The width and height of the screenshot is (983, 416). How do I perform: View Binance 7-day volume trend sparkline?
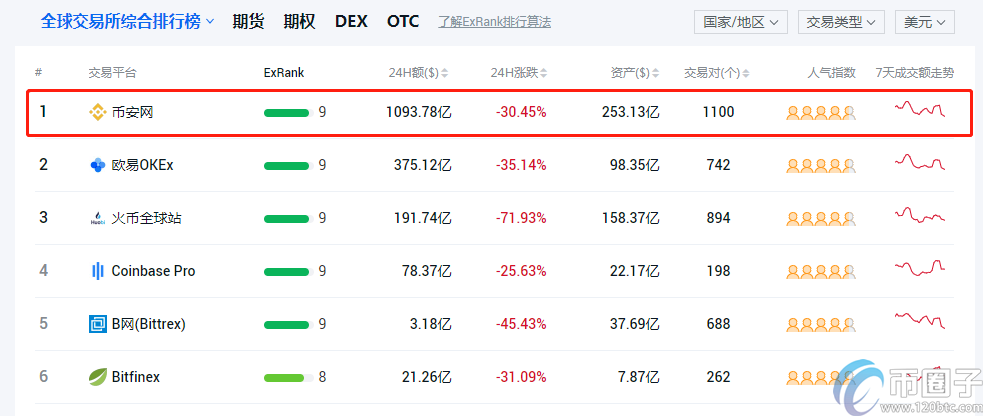pyautogui.click(x=920, y=110)
